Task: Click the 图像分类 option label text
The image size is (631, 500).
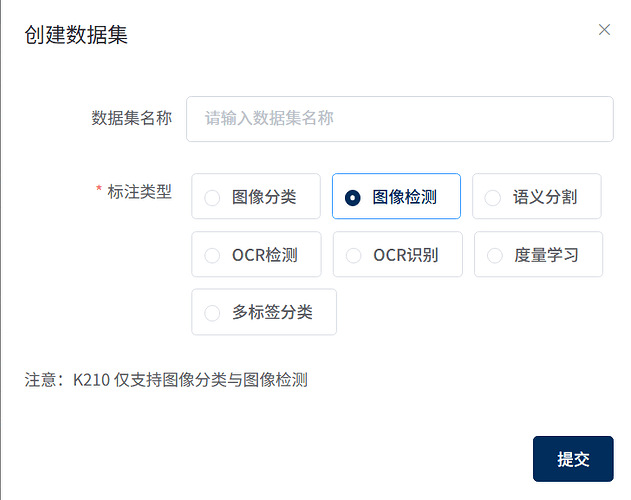Action: point(264,197)
